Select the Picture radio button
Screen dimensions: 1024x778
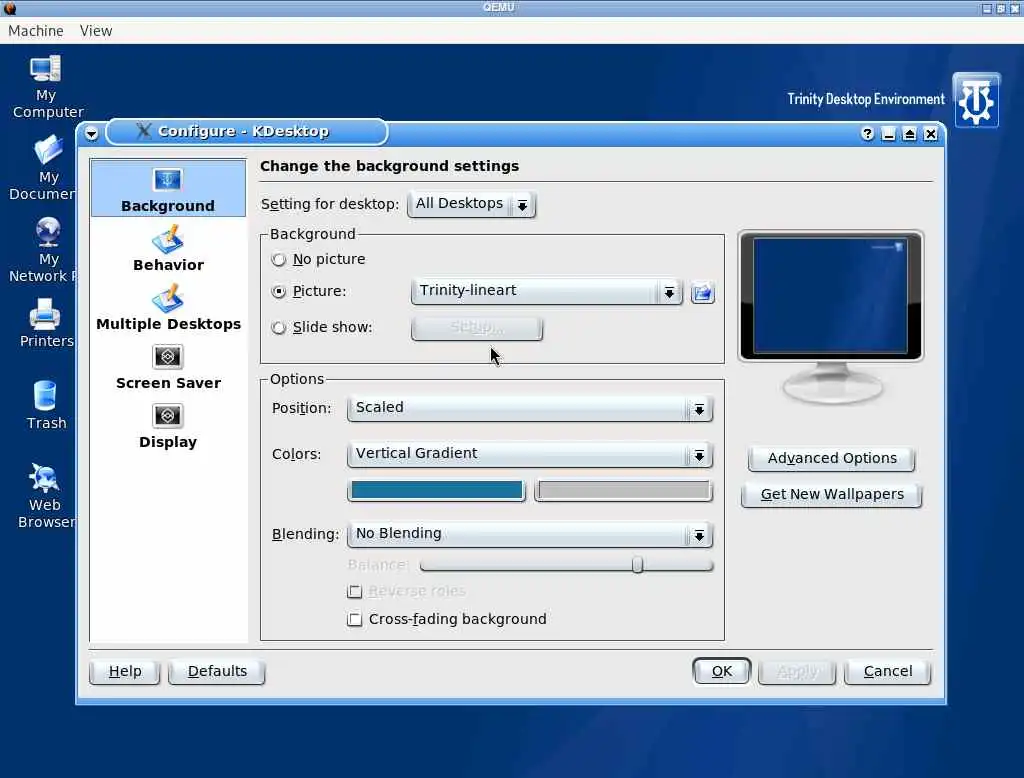tap(279, 291)
